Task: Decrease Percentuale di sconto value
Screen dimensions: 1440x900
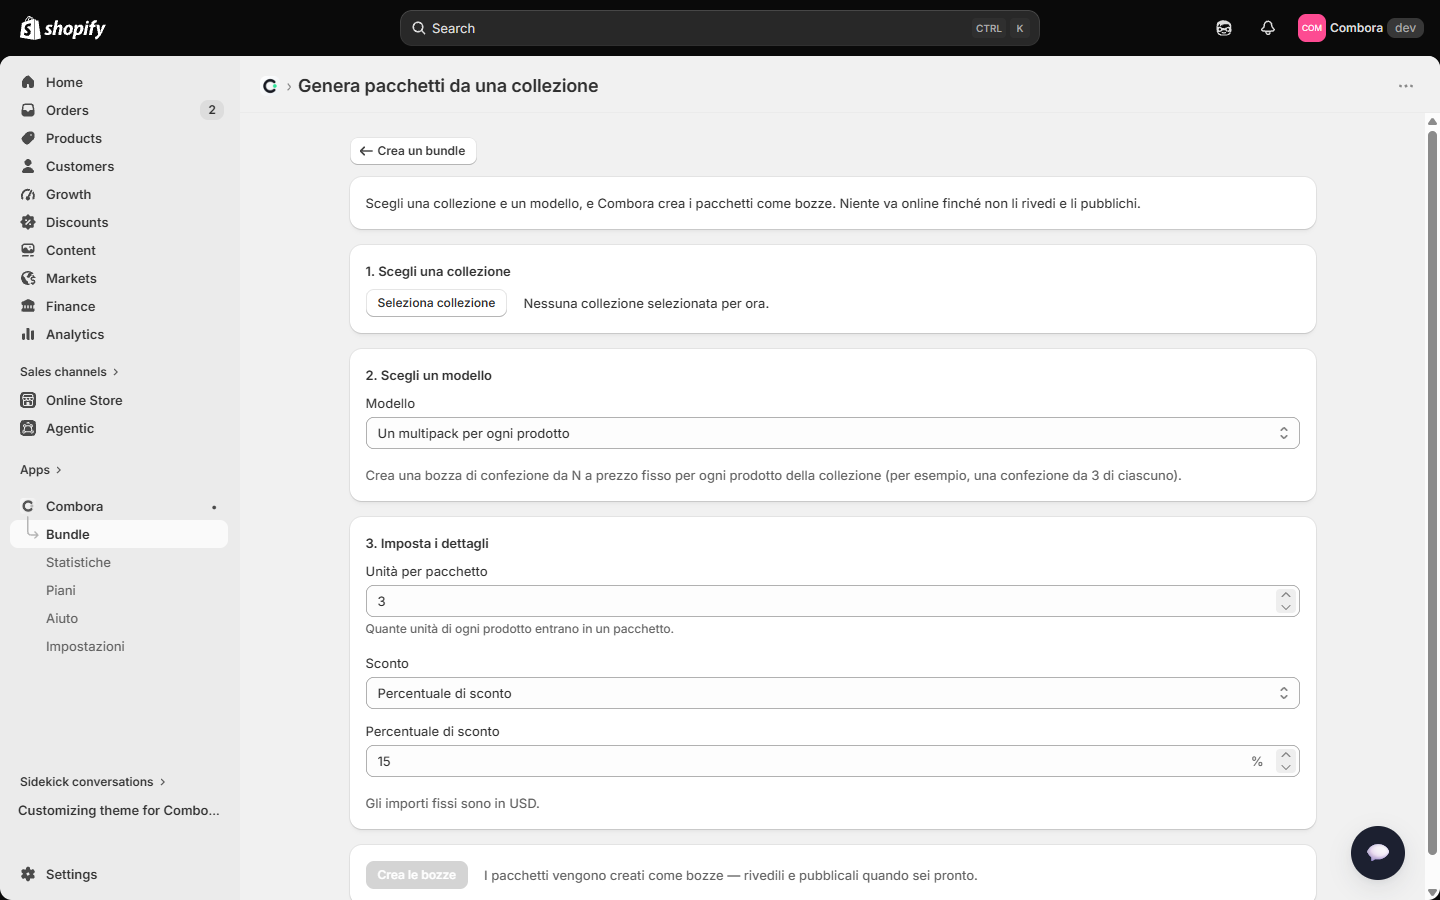Action: (x=1286, y=767)
